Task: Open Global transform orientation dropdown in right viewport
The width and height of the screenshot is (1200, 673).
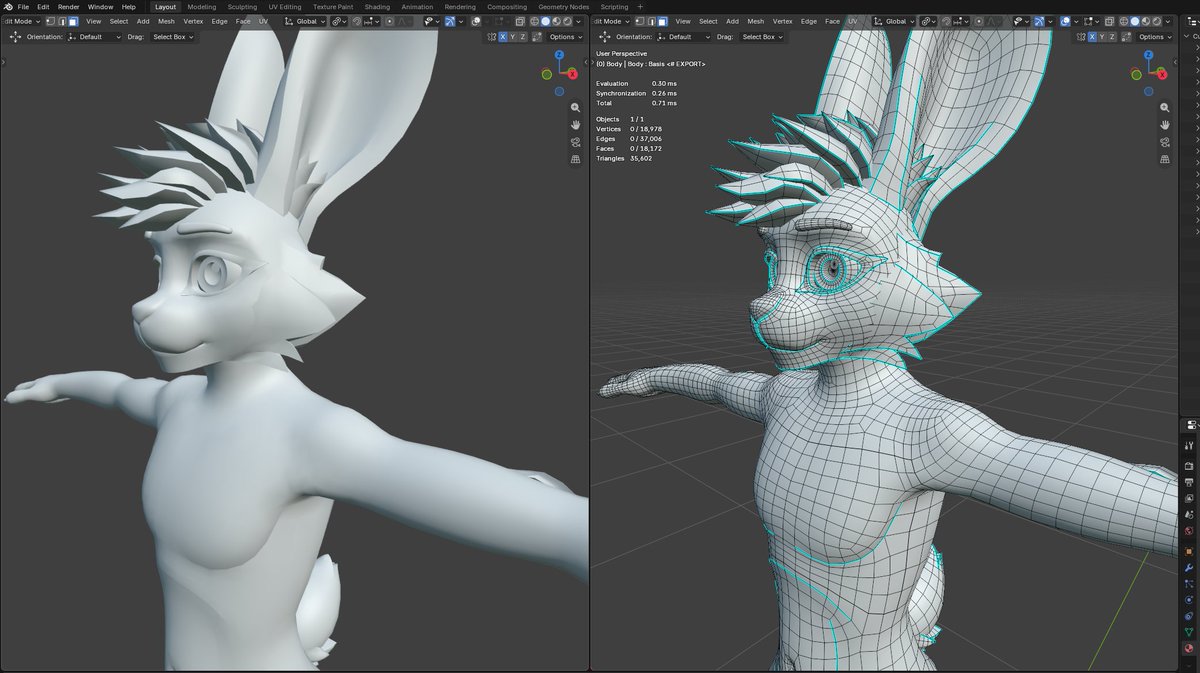Action: 895,21
